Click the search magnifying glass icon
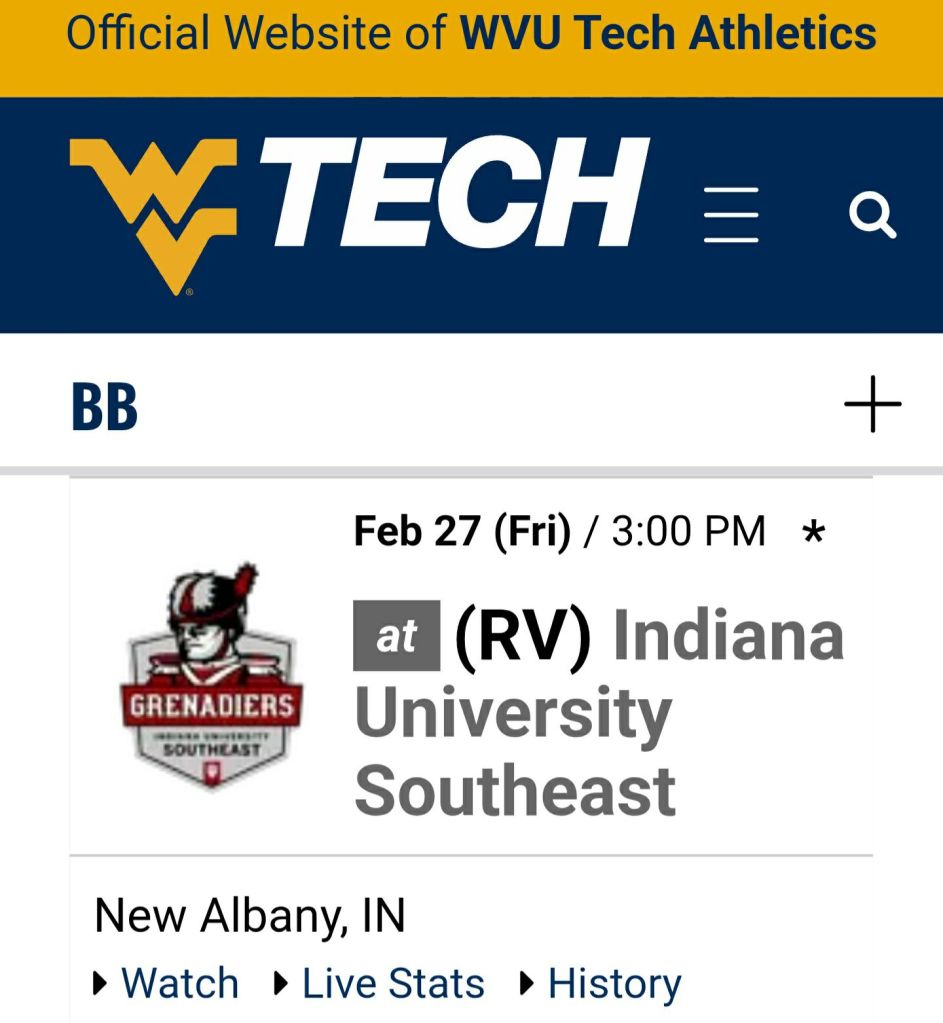943x1023 pixels. coord(872,215)
